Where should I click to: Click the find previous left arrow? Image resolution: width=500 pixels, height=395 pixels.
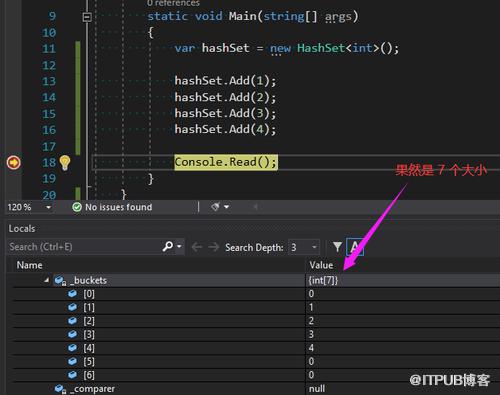pos(197,247)
